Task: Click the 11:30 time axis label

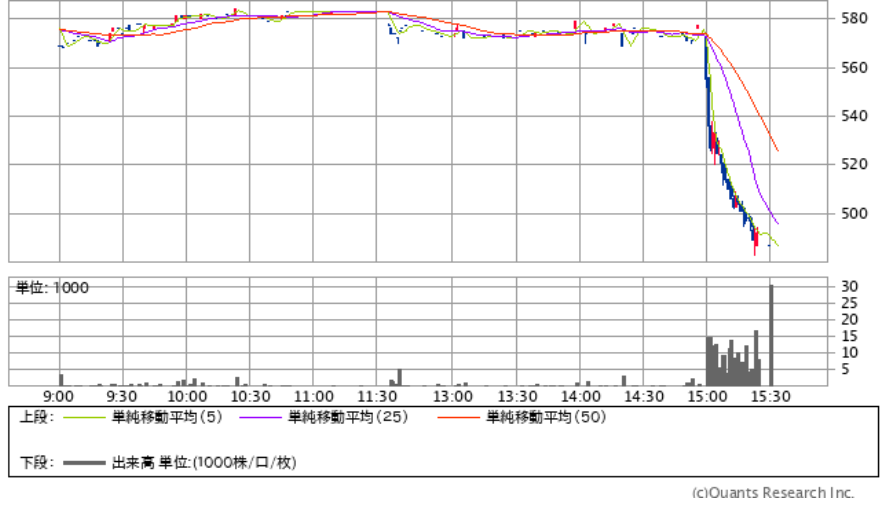Action: point(376,396)
